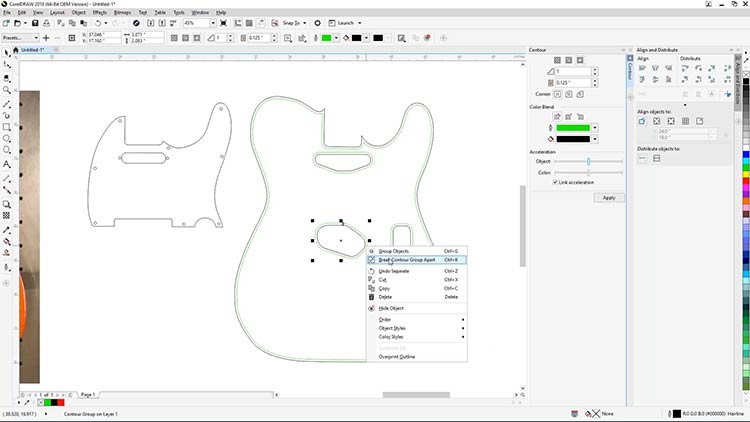Create a new document via toolbar icon
The image size is (750, 422).
pos(6,23)
